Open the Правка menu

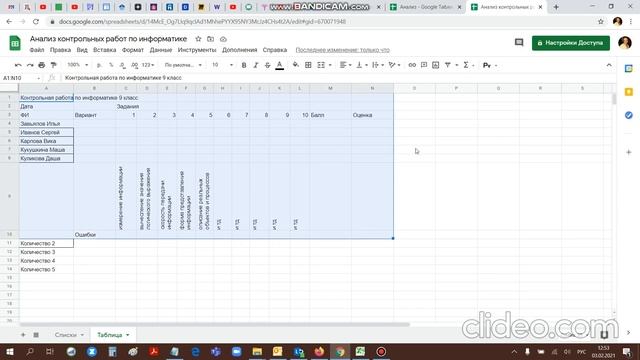point(60,50)
